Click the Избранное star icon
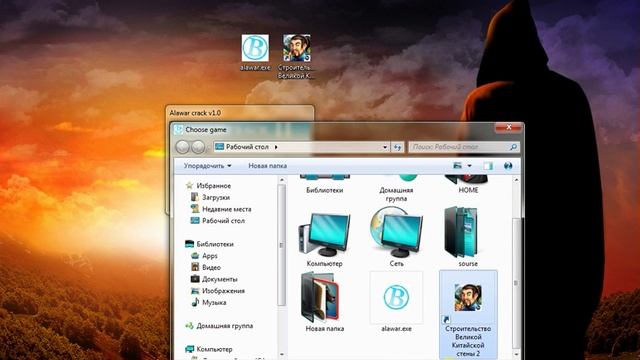Viewport: 640px width, 360px height. click(189, 186)
